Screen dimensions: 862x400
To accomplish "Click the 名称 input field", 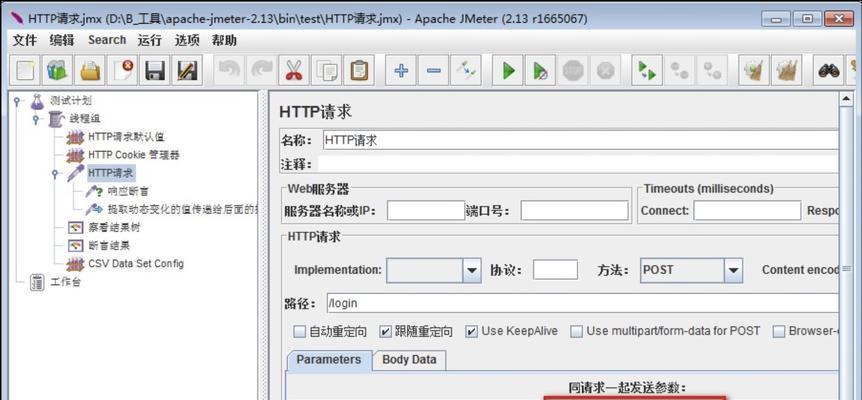I will pos(581,140).
